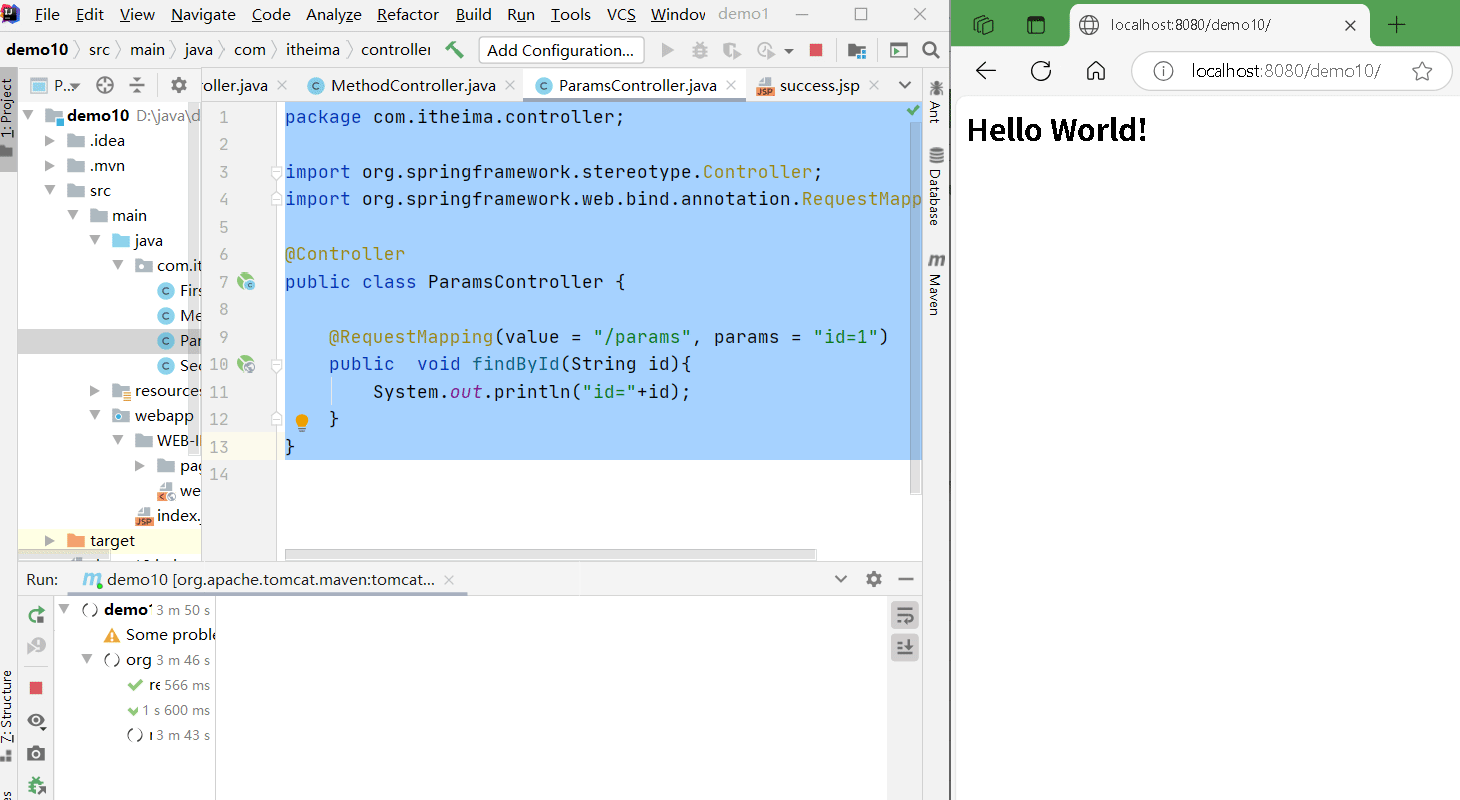Click locate-in-project crosshair icon
1460x800 pixels.
(104, 85)
